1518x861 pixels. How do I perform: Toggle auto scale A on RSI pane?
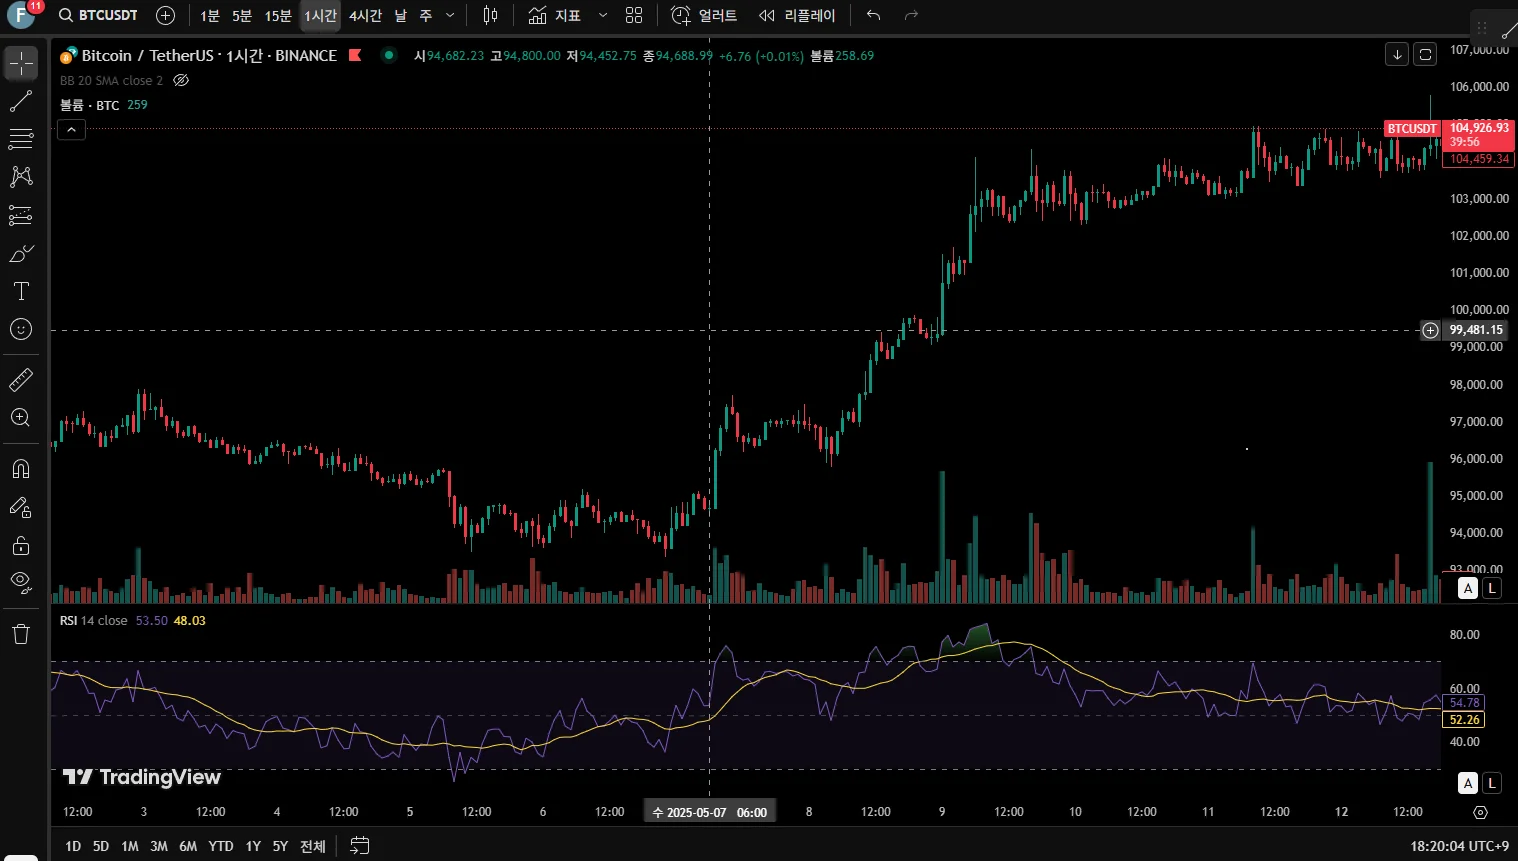pyautogui.click(x=1468, y=783)
